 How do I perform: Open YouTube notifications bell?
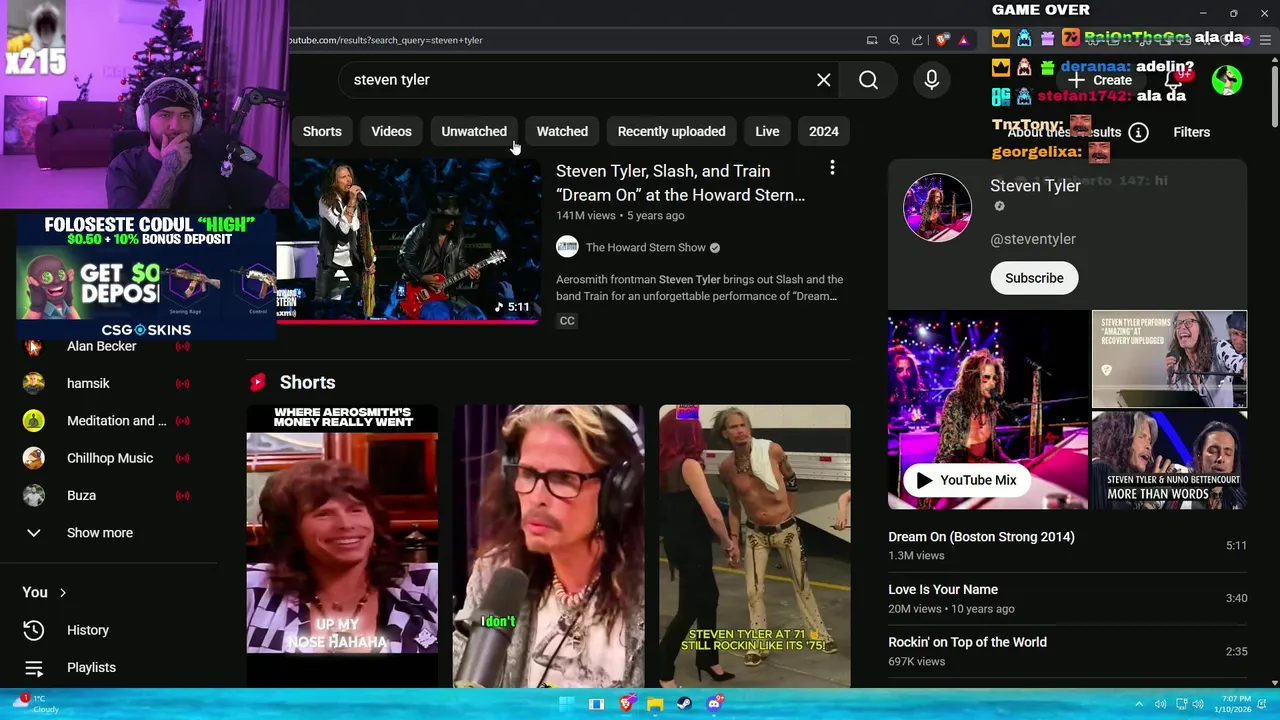point(1175,80)
